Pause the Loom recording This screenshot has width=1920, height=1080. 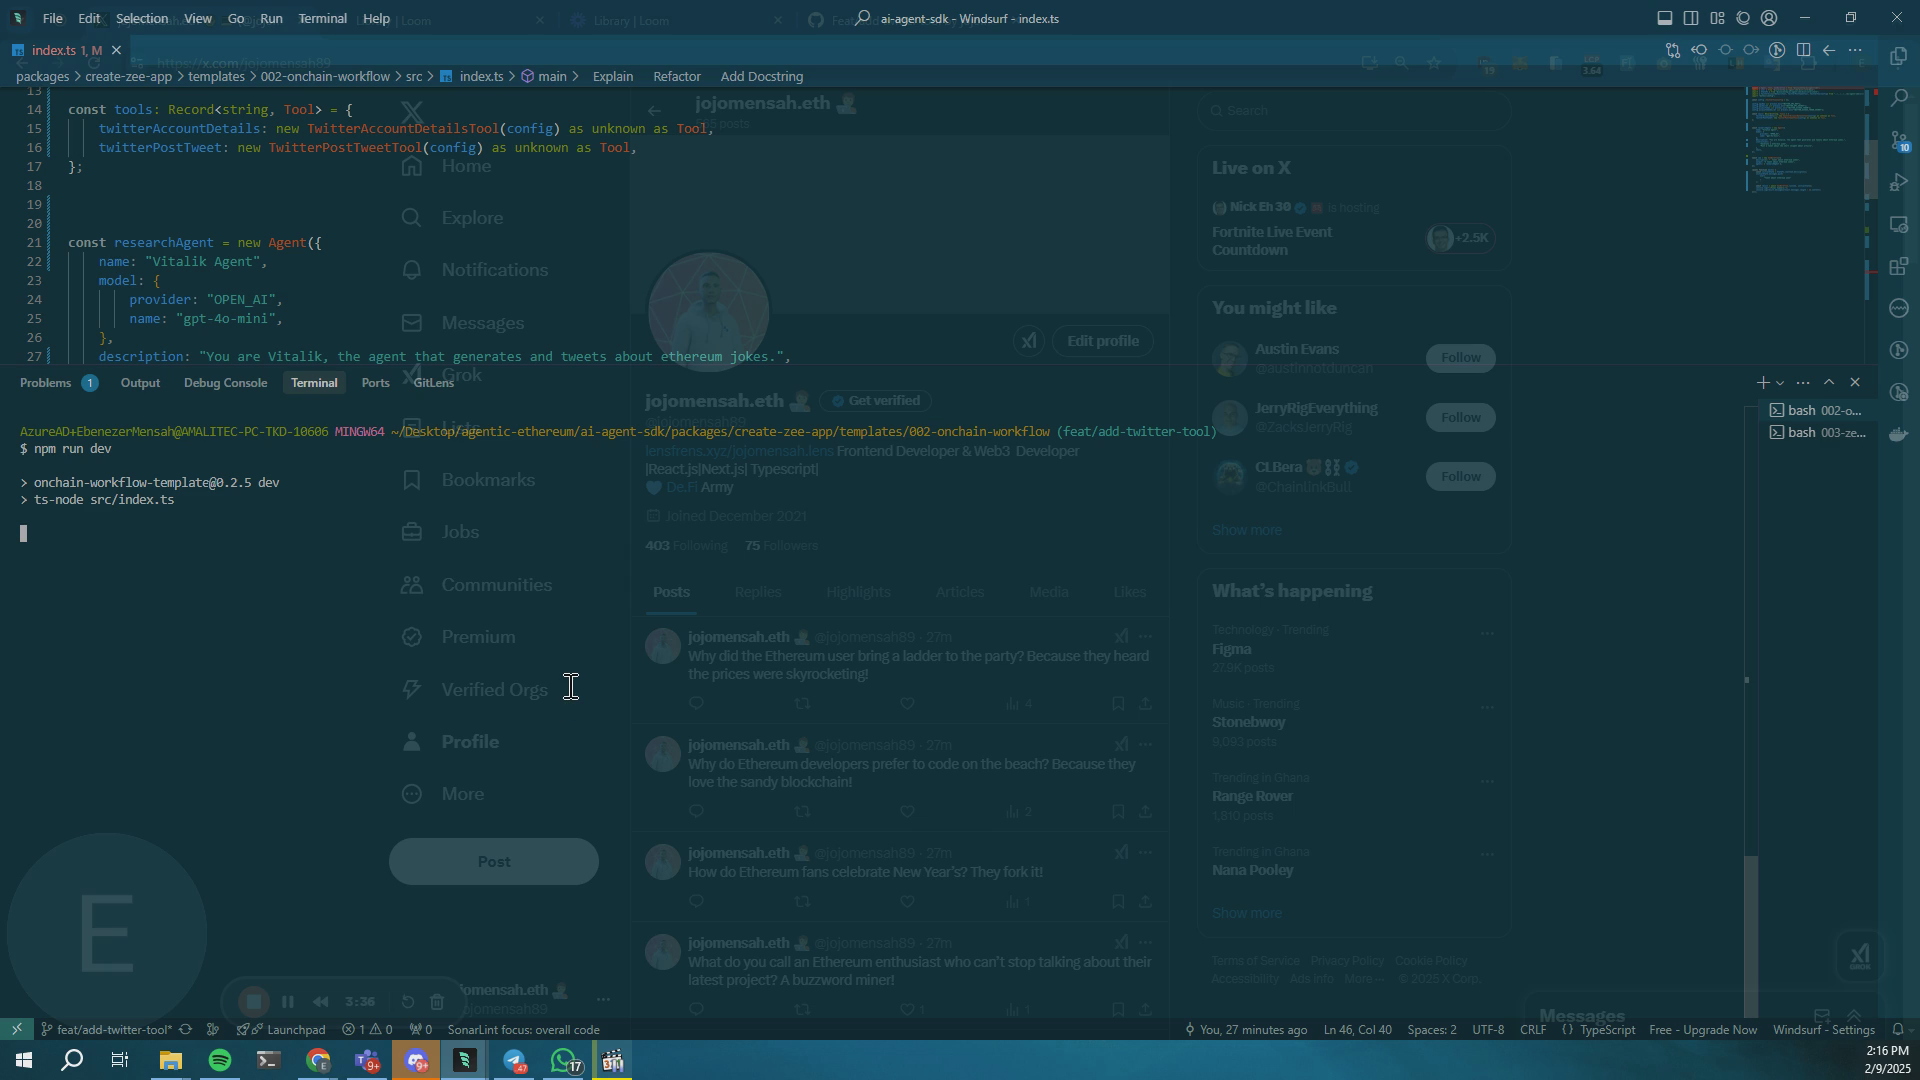(x=288, y=1002)
